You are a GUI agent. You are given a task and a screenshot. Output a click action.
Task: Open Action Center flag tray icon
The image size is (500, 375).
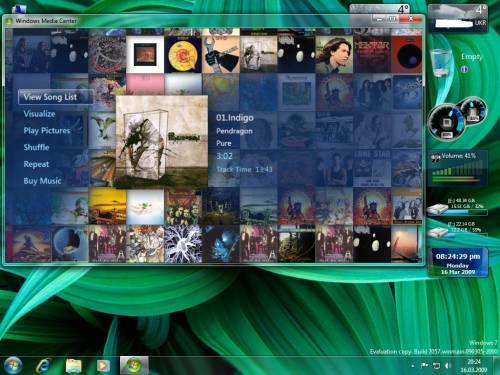(x=424, y=366)
